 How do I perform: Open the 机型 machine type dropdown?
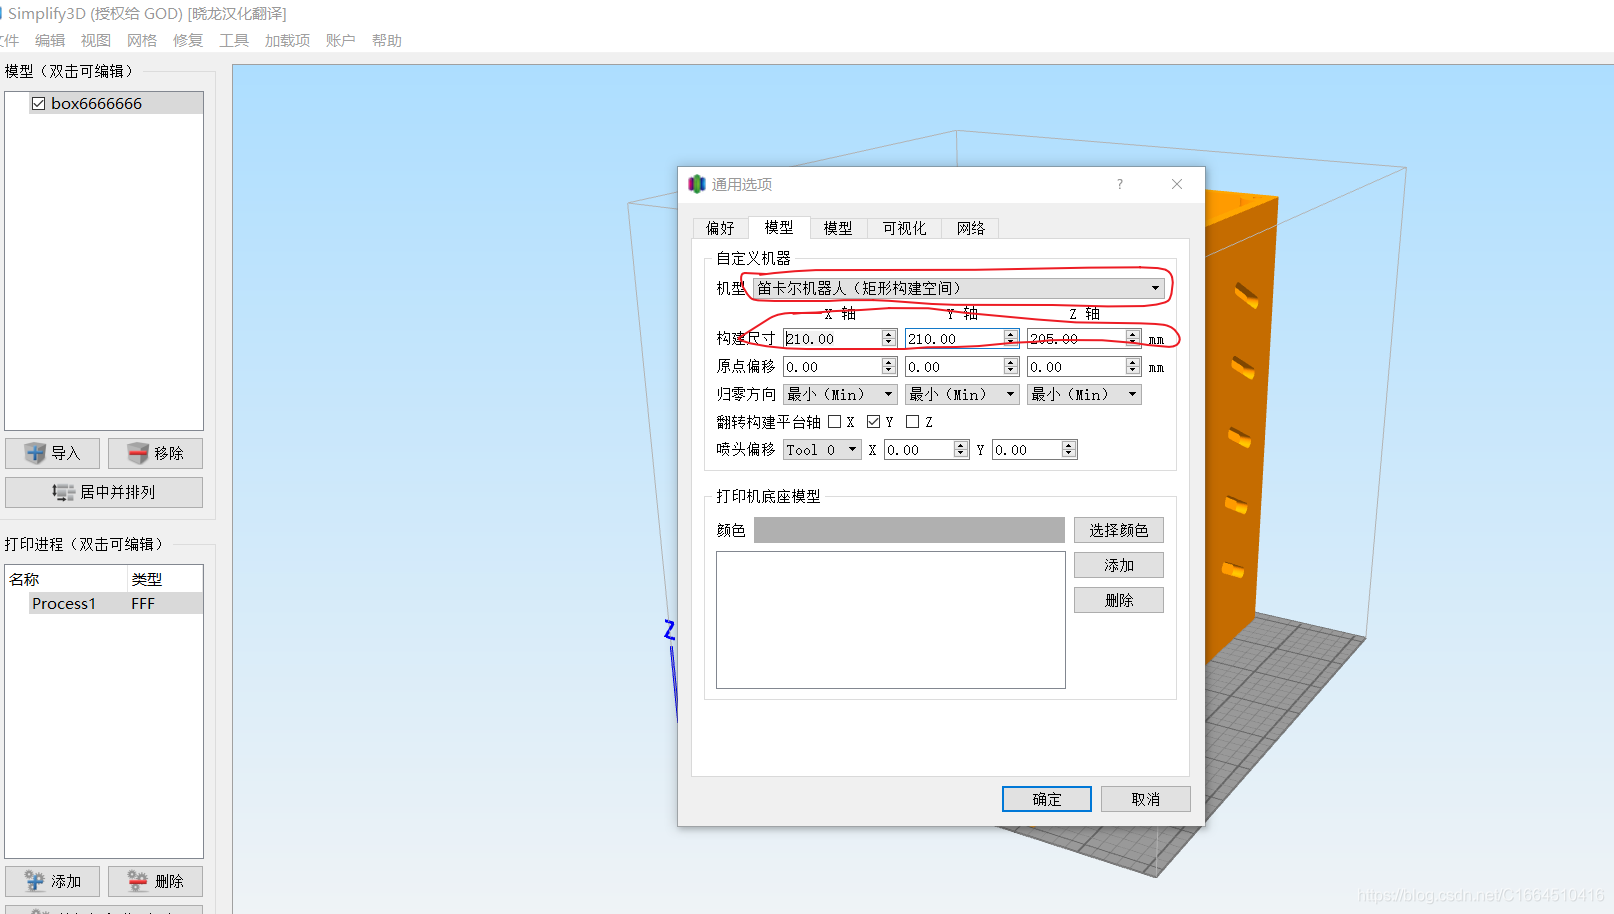(x=958, y=288)
